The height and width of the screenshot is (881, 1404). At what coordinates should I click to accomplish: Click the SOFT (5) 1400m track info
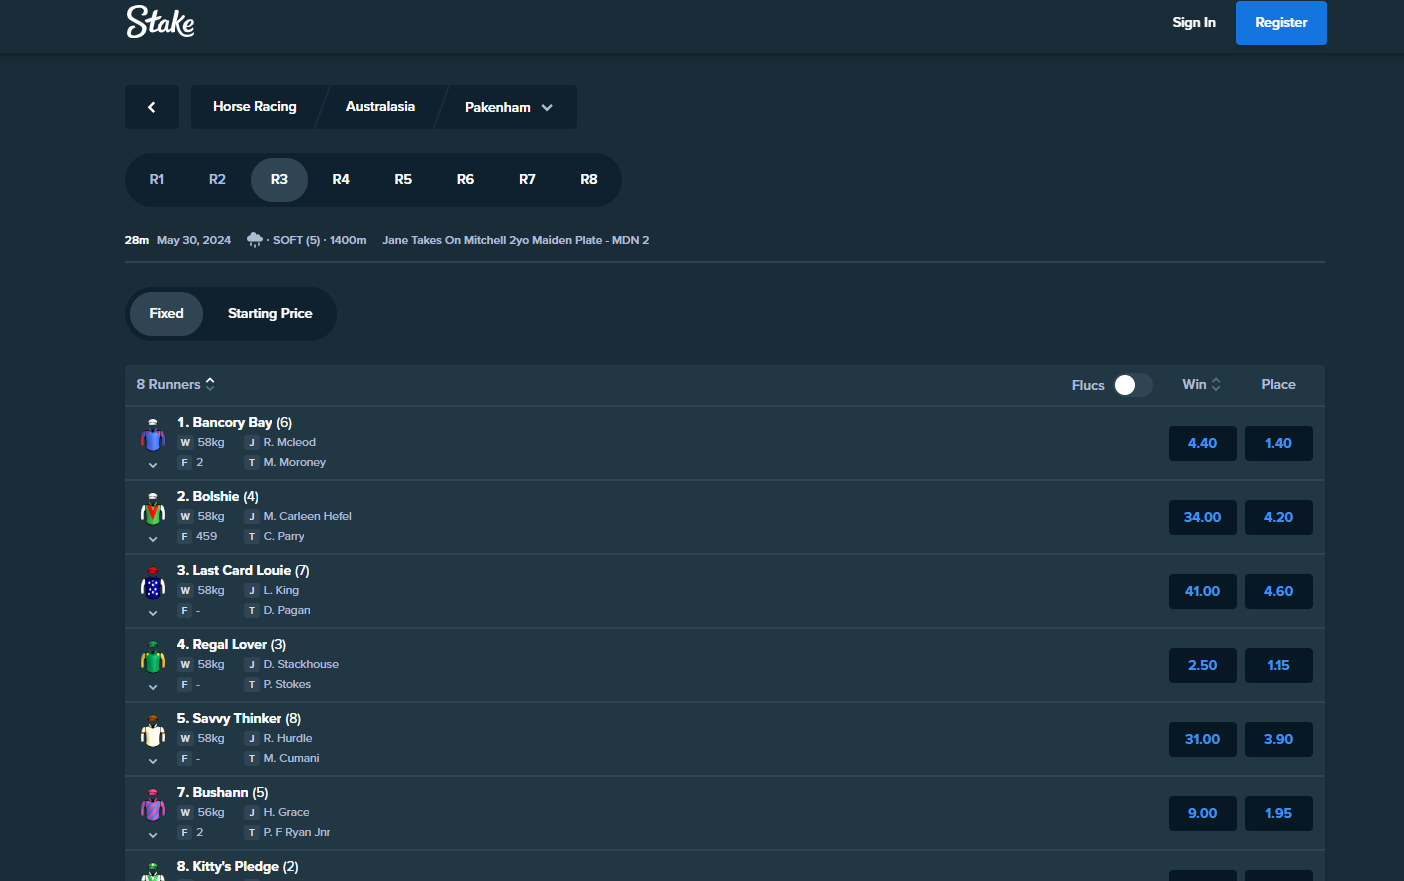coord(320,240)
